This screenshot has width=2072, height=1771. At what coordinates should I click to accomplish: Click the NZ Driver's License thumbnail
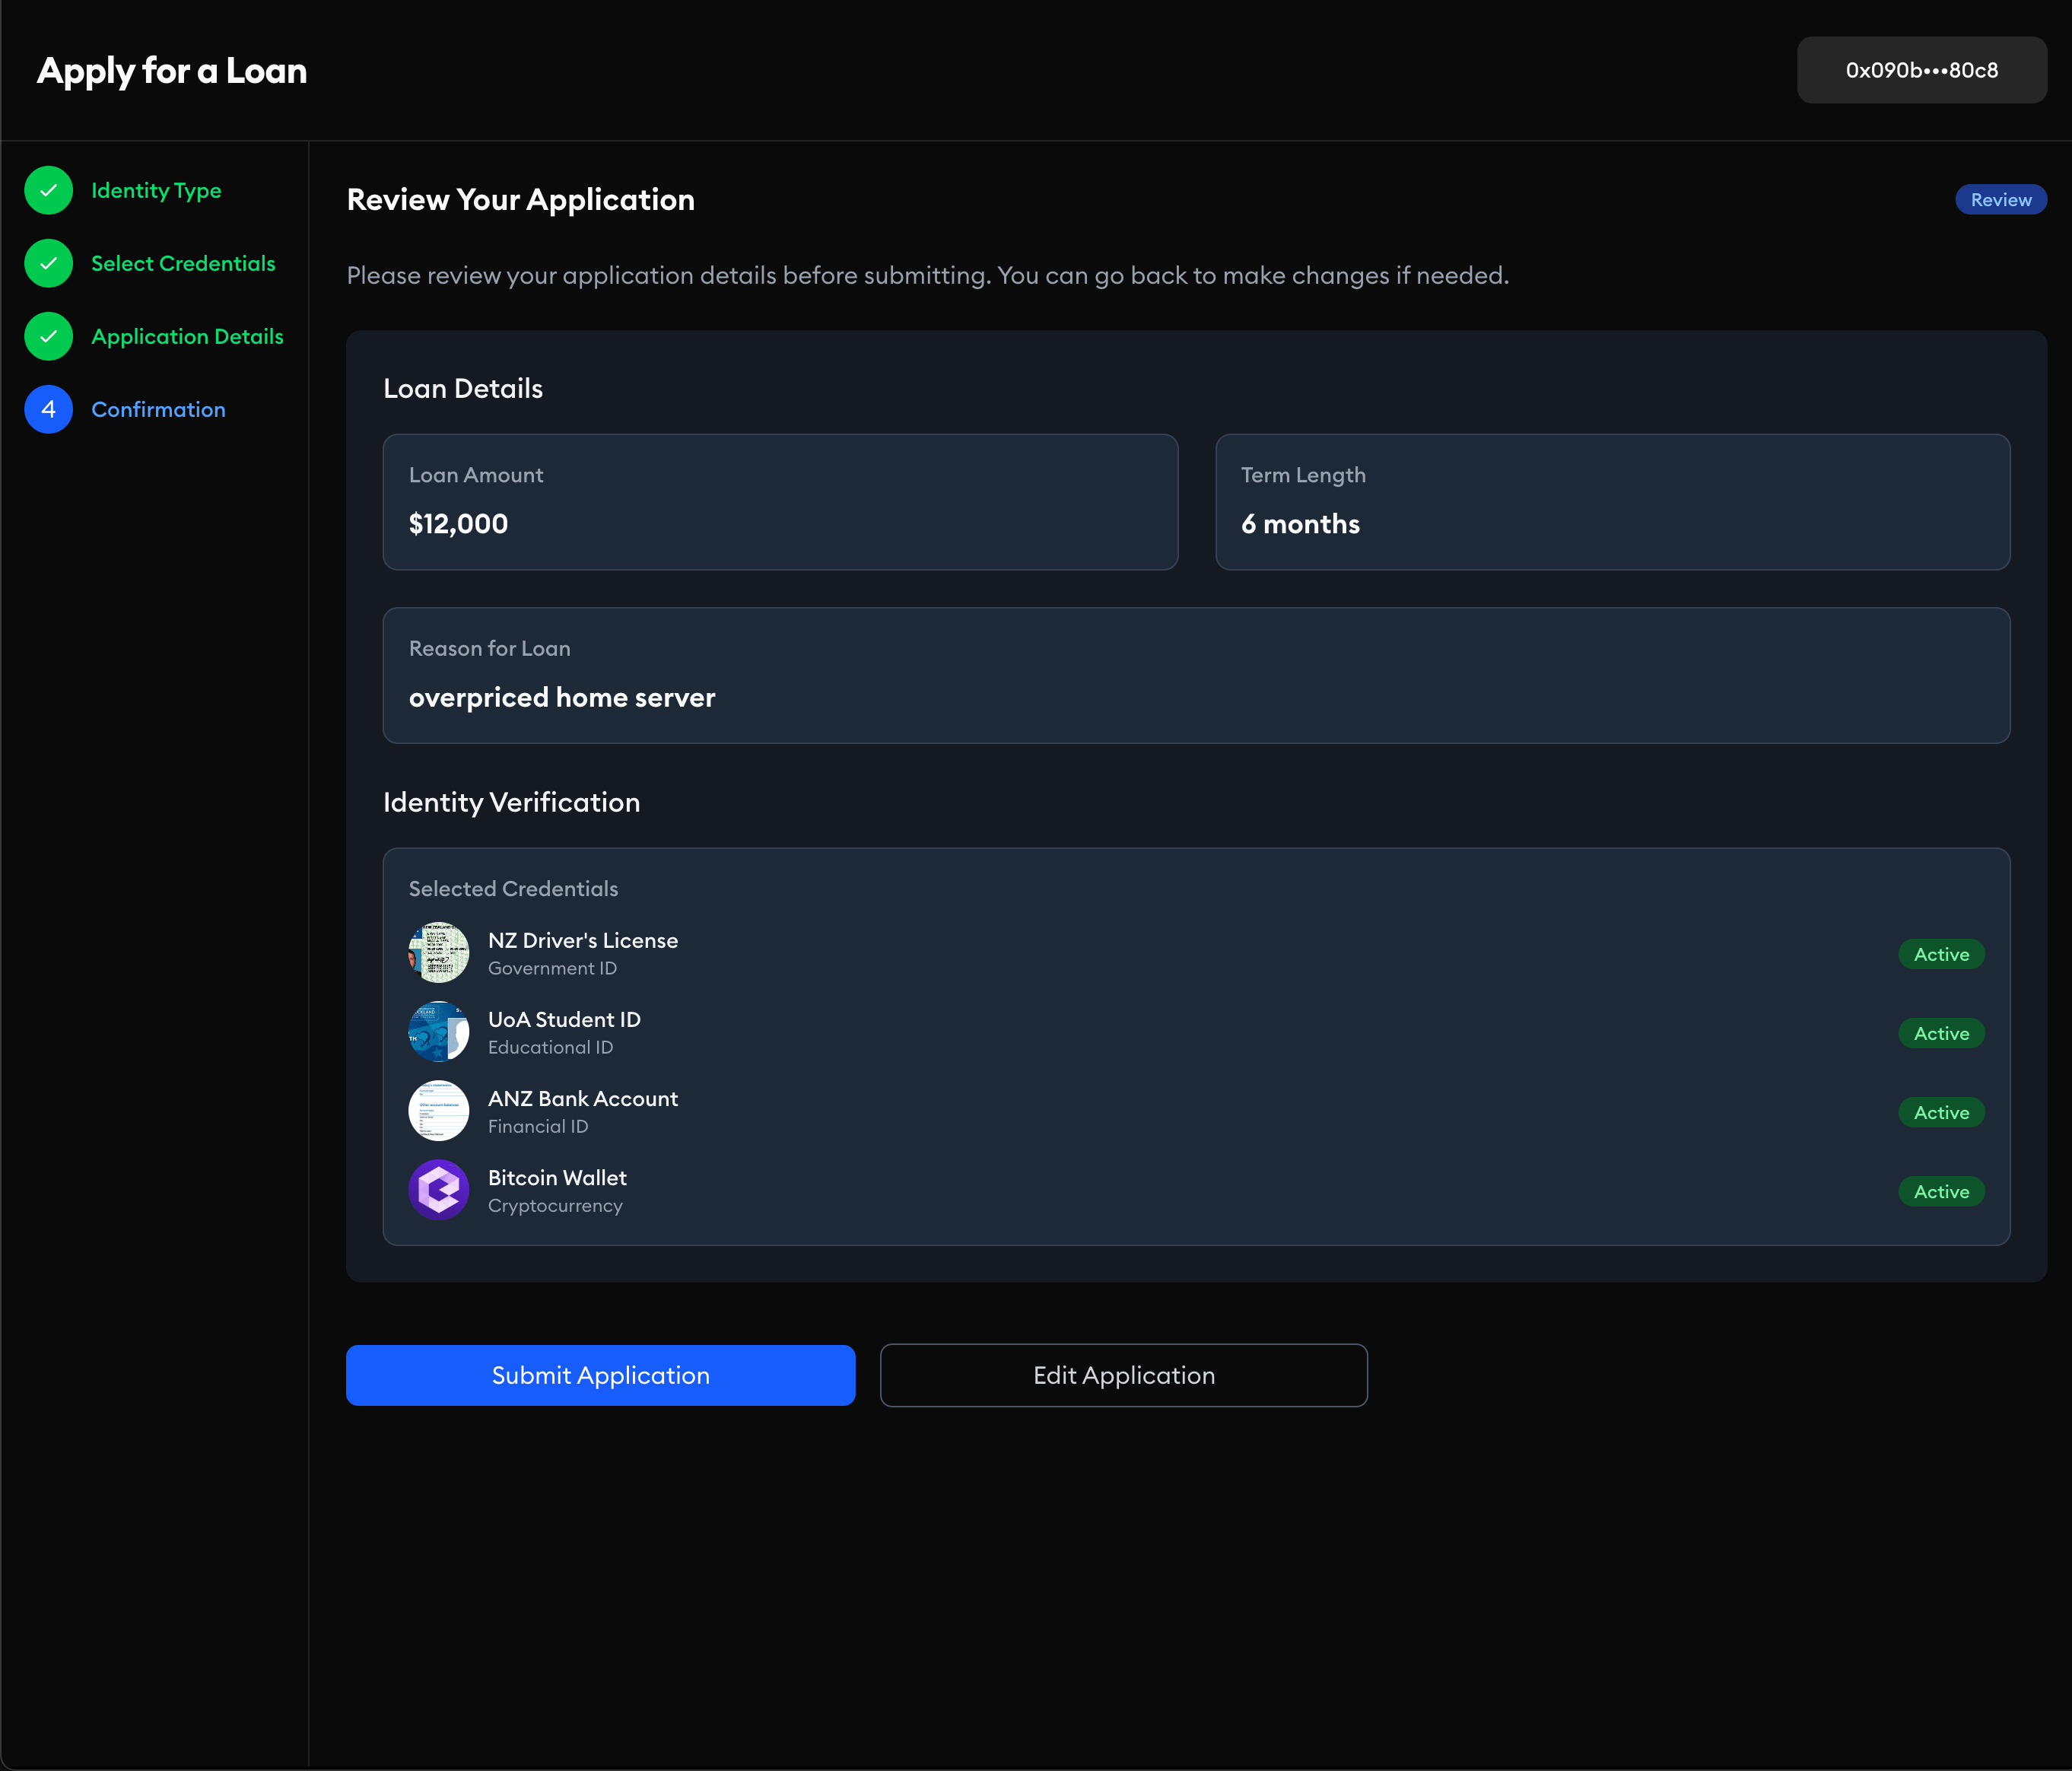(438, 952)
